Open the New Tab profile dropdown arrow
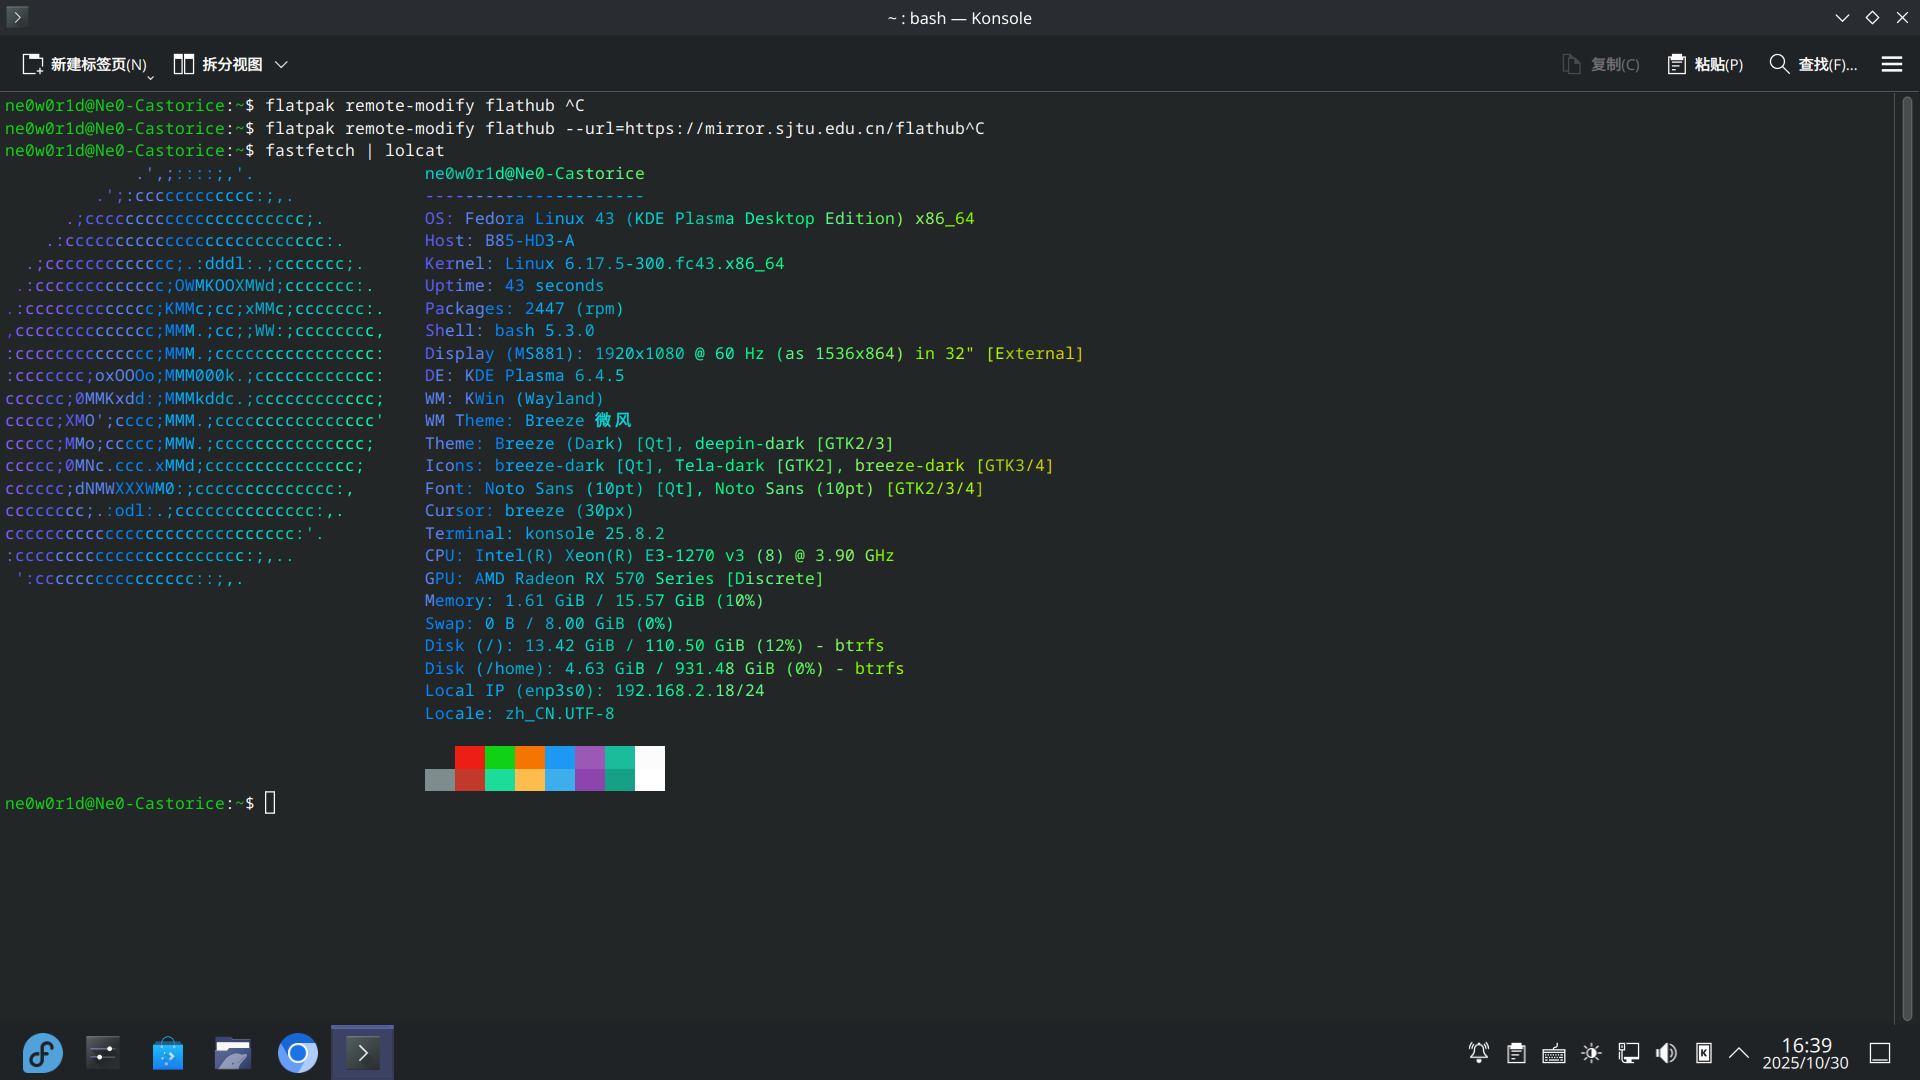This screenshot has width=1920, height=1080. point(150,76)
